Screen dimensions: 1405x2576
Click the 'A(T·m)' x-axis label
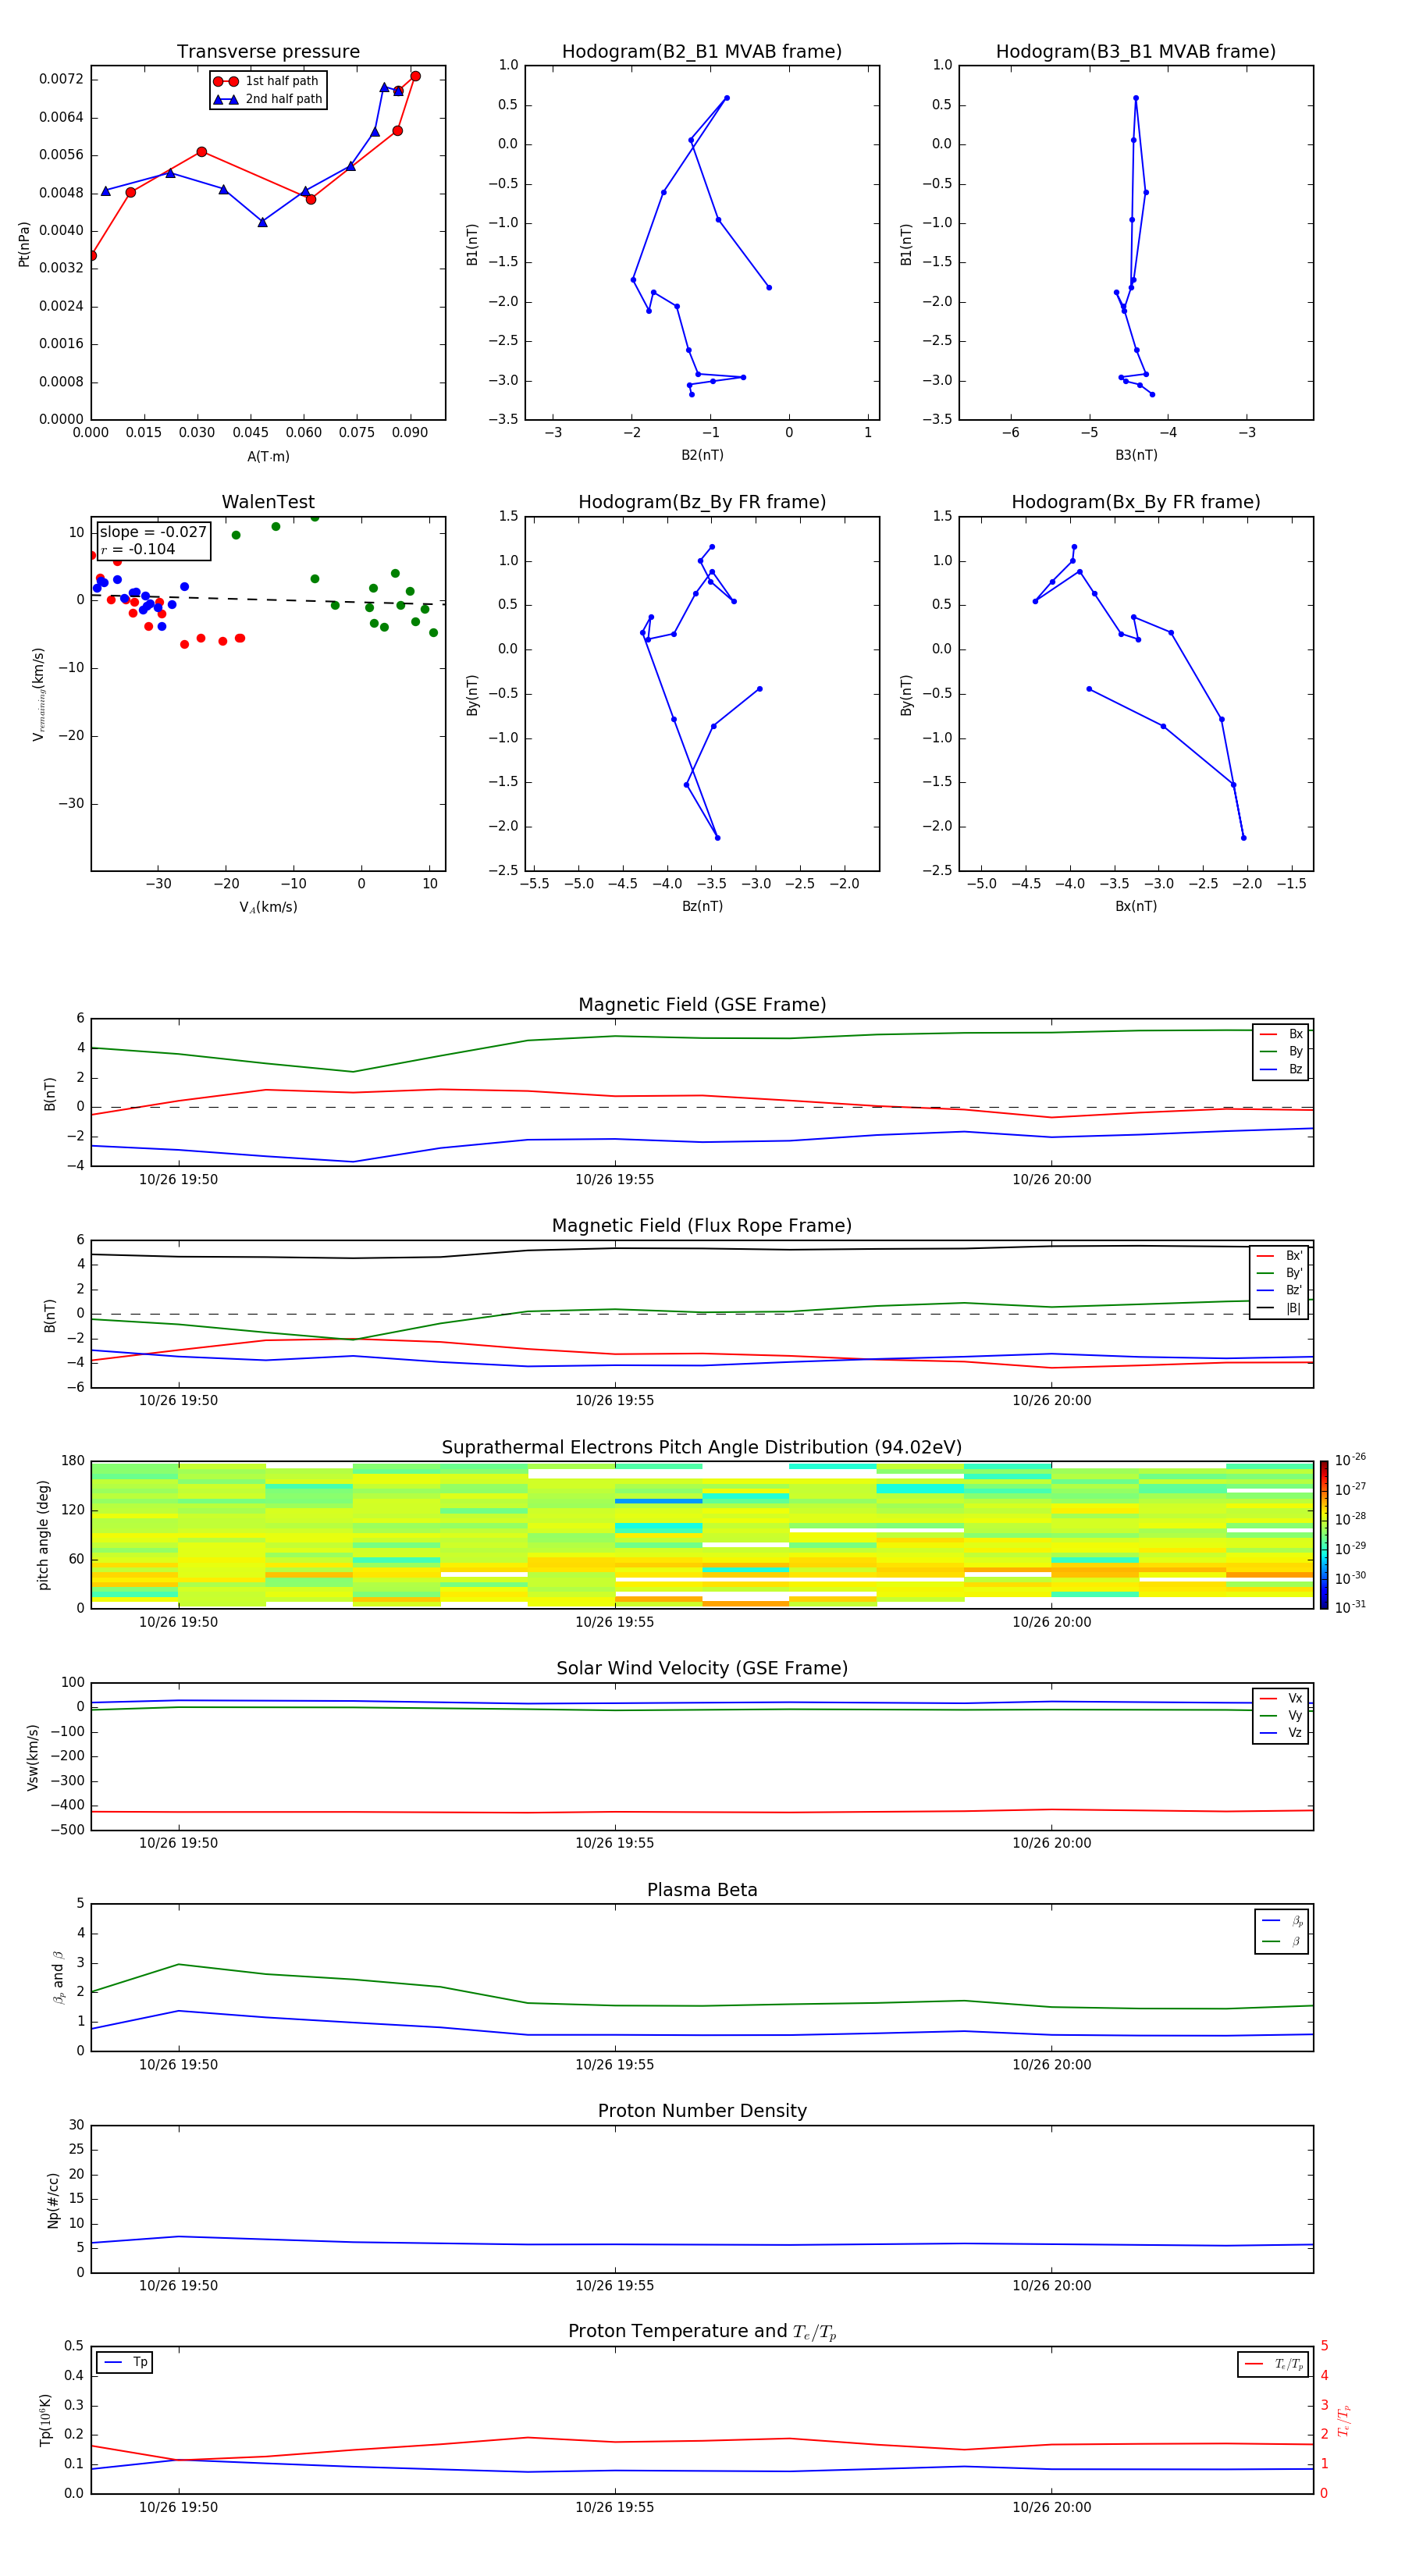coord(268,456)
